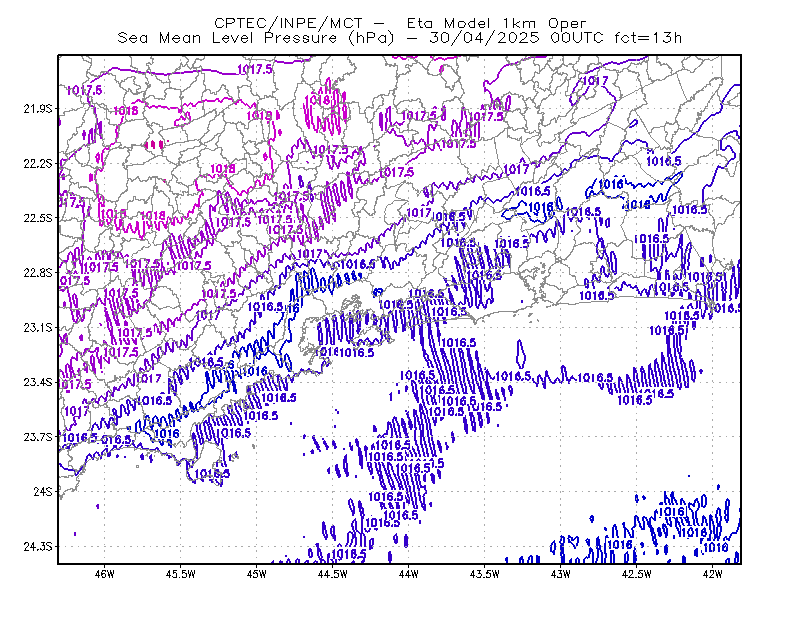The image size is (800, 618).
Task: Click the 'Eta Model 1km Oper' heading text
Action: [496, 23]
